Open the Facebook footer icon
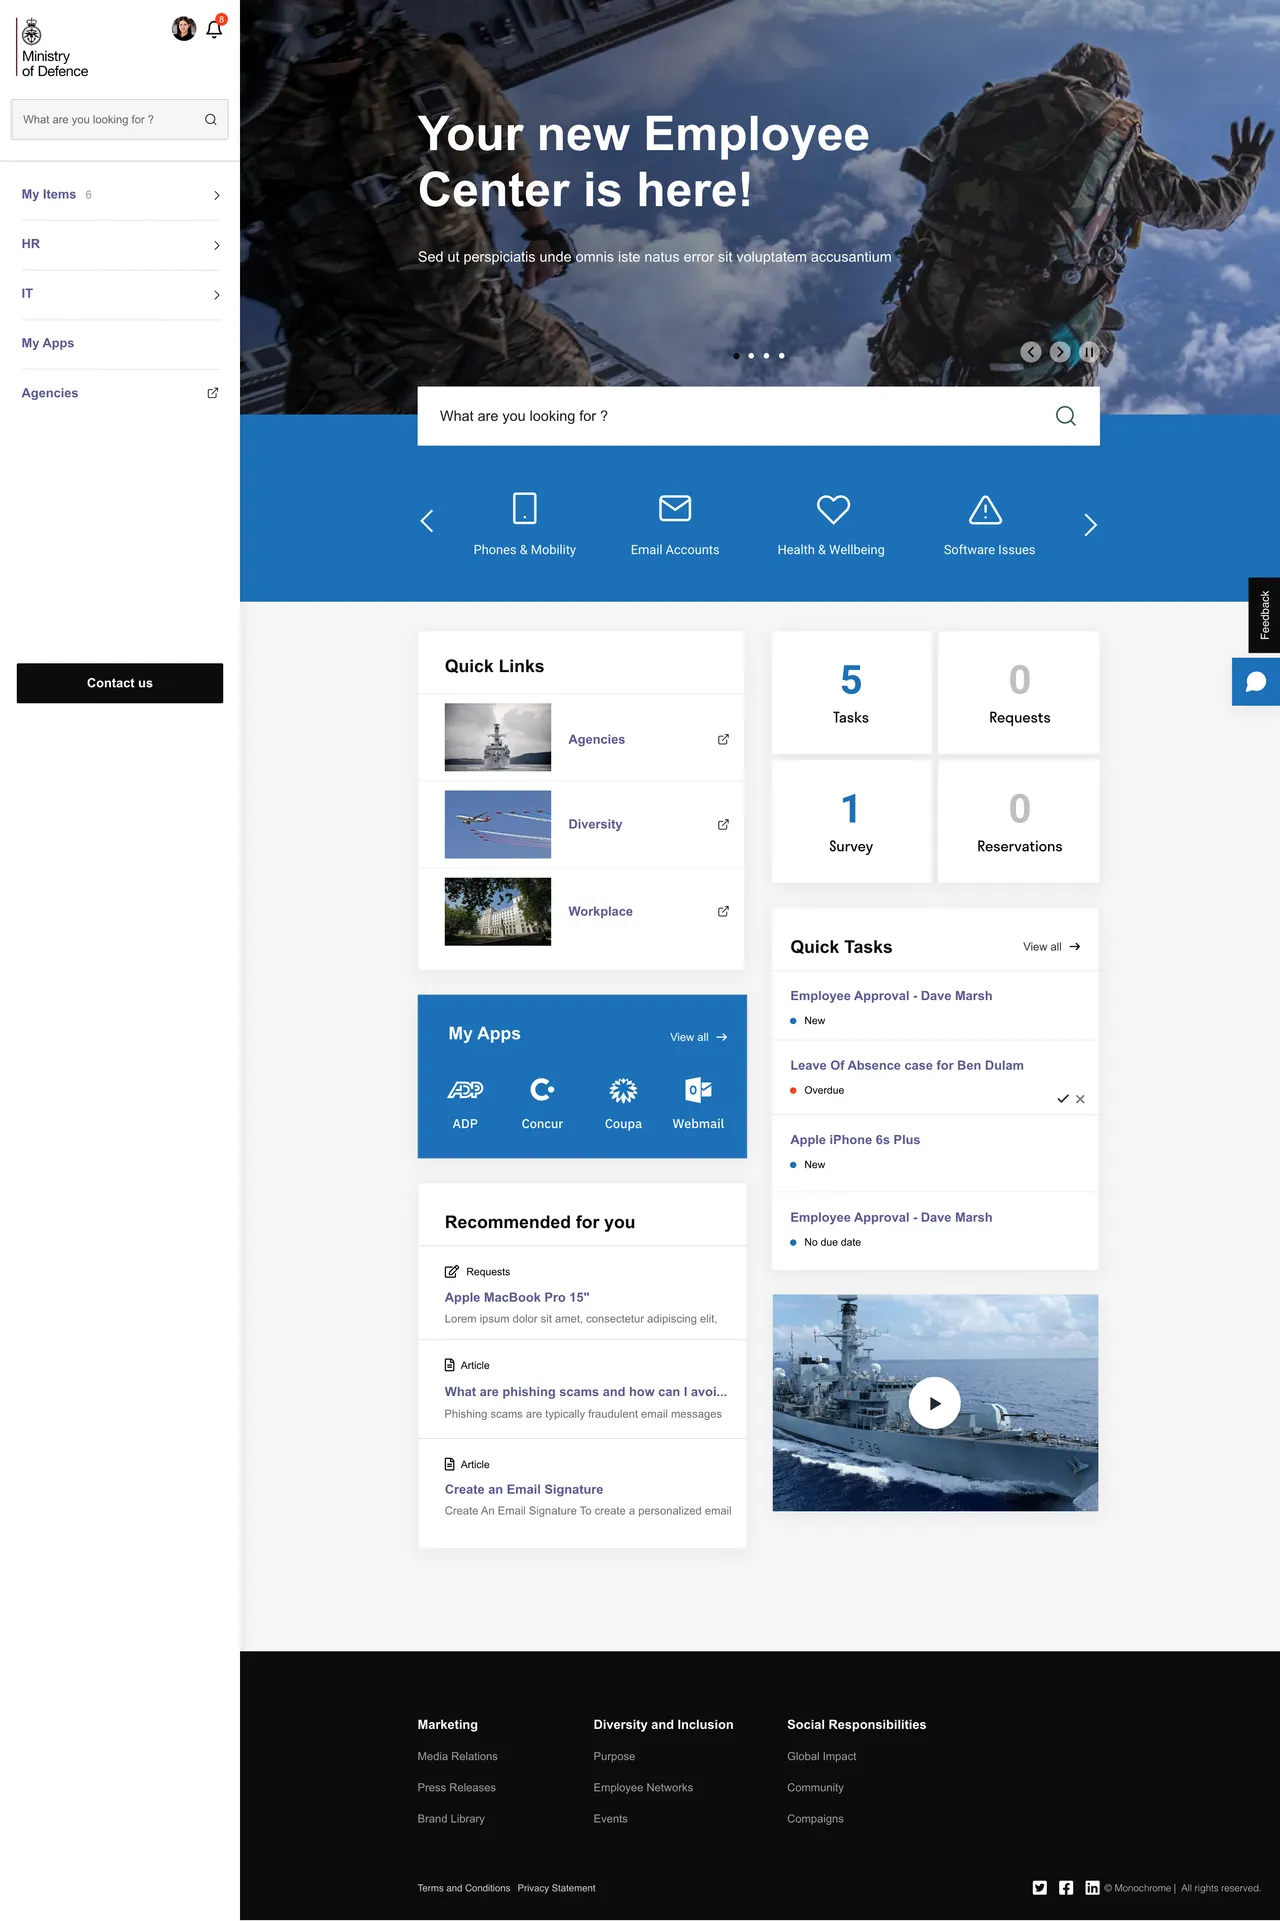The width and height of the screenshot is (1280, 1921). [1066, 1888]
